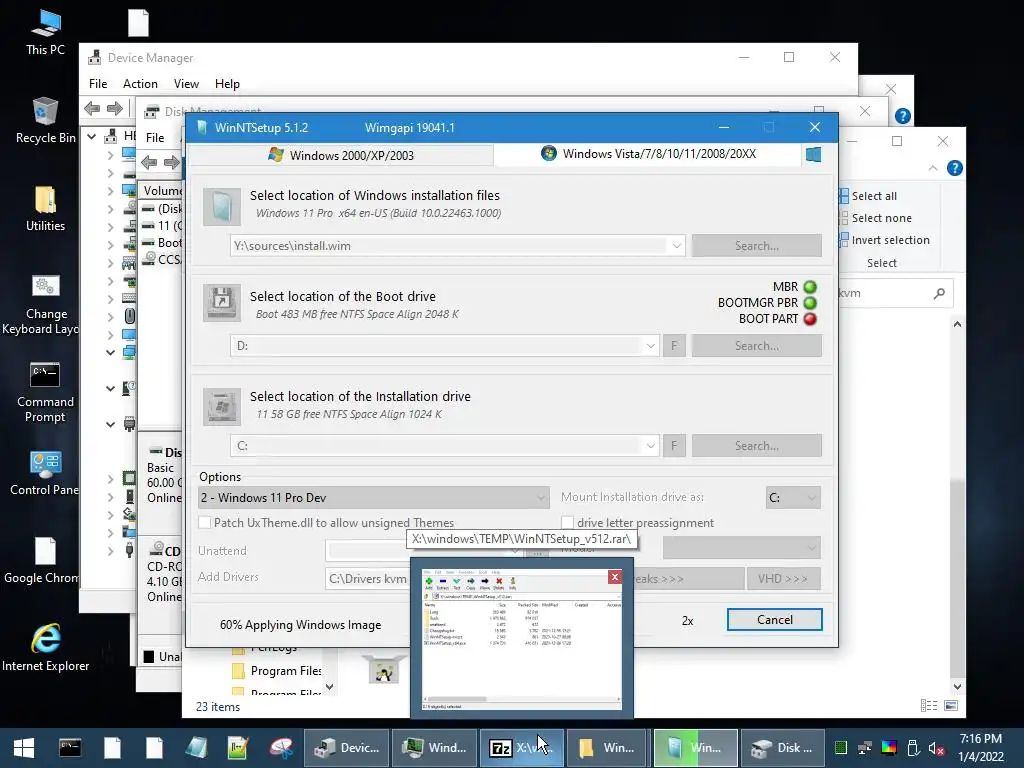This screenshot has height=768, width=1024.
Task: Click the Device Manager back arrow
Action: coord(92,108)
